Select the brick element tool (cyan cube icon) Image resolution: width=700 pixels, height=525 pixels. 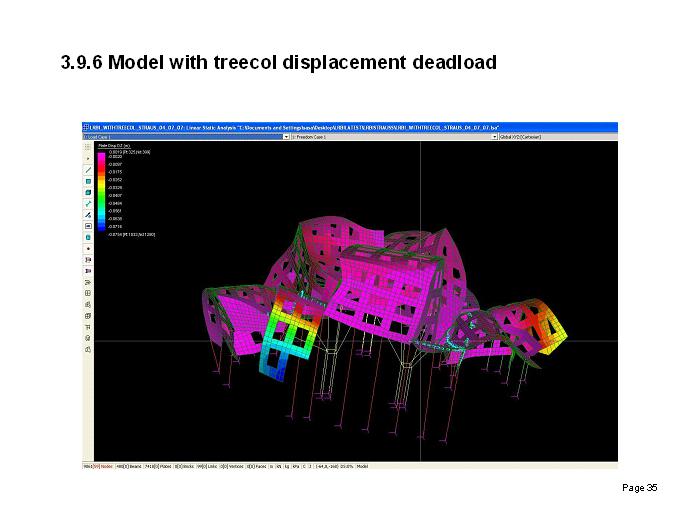coord(88,192)
